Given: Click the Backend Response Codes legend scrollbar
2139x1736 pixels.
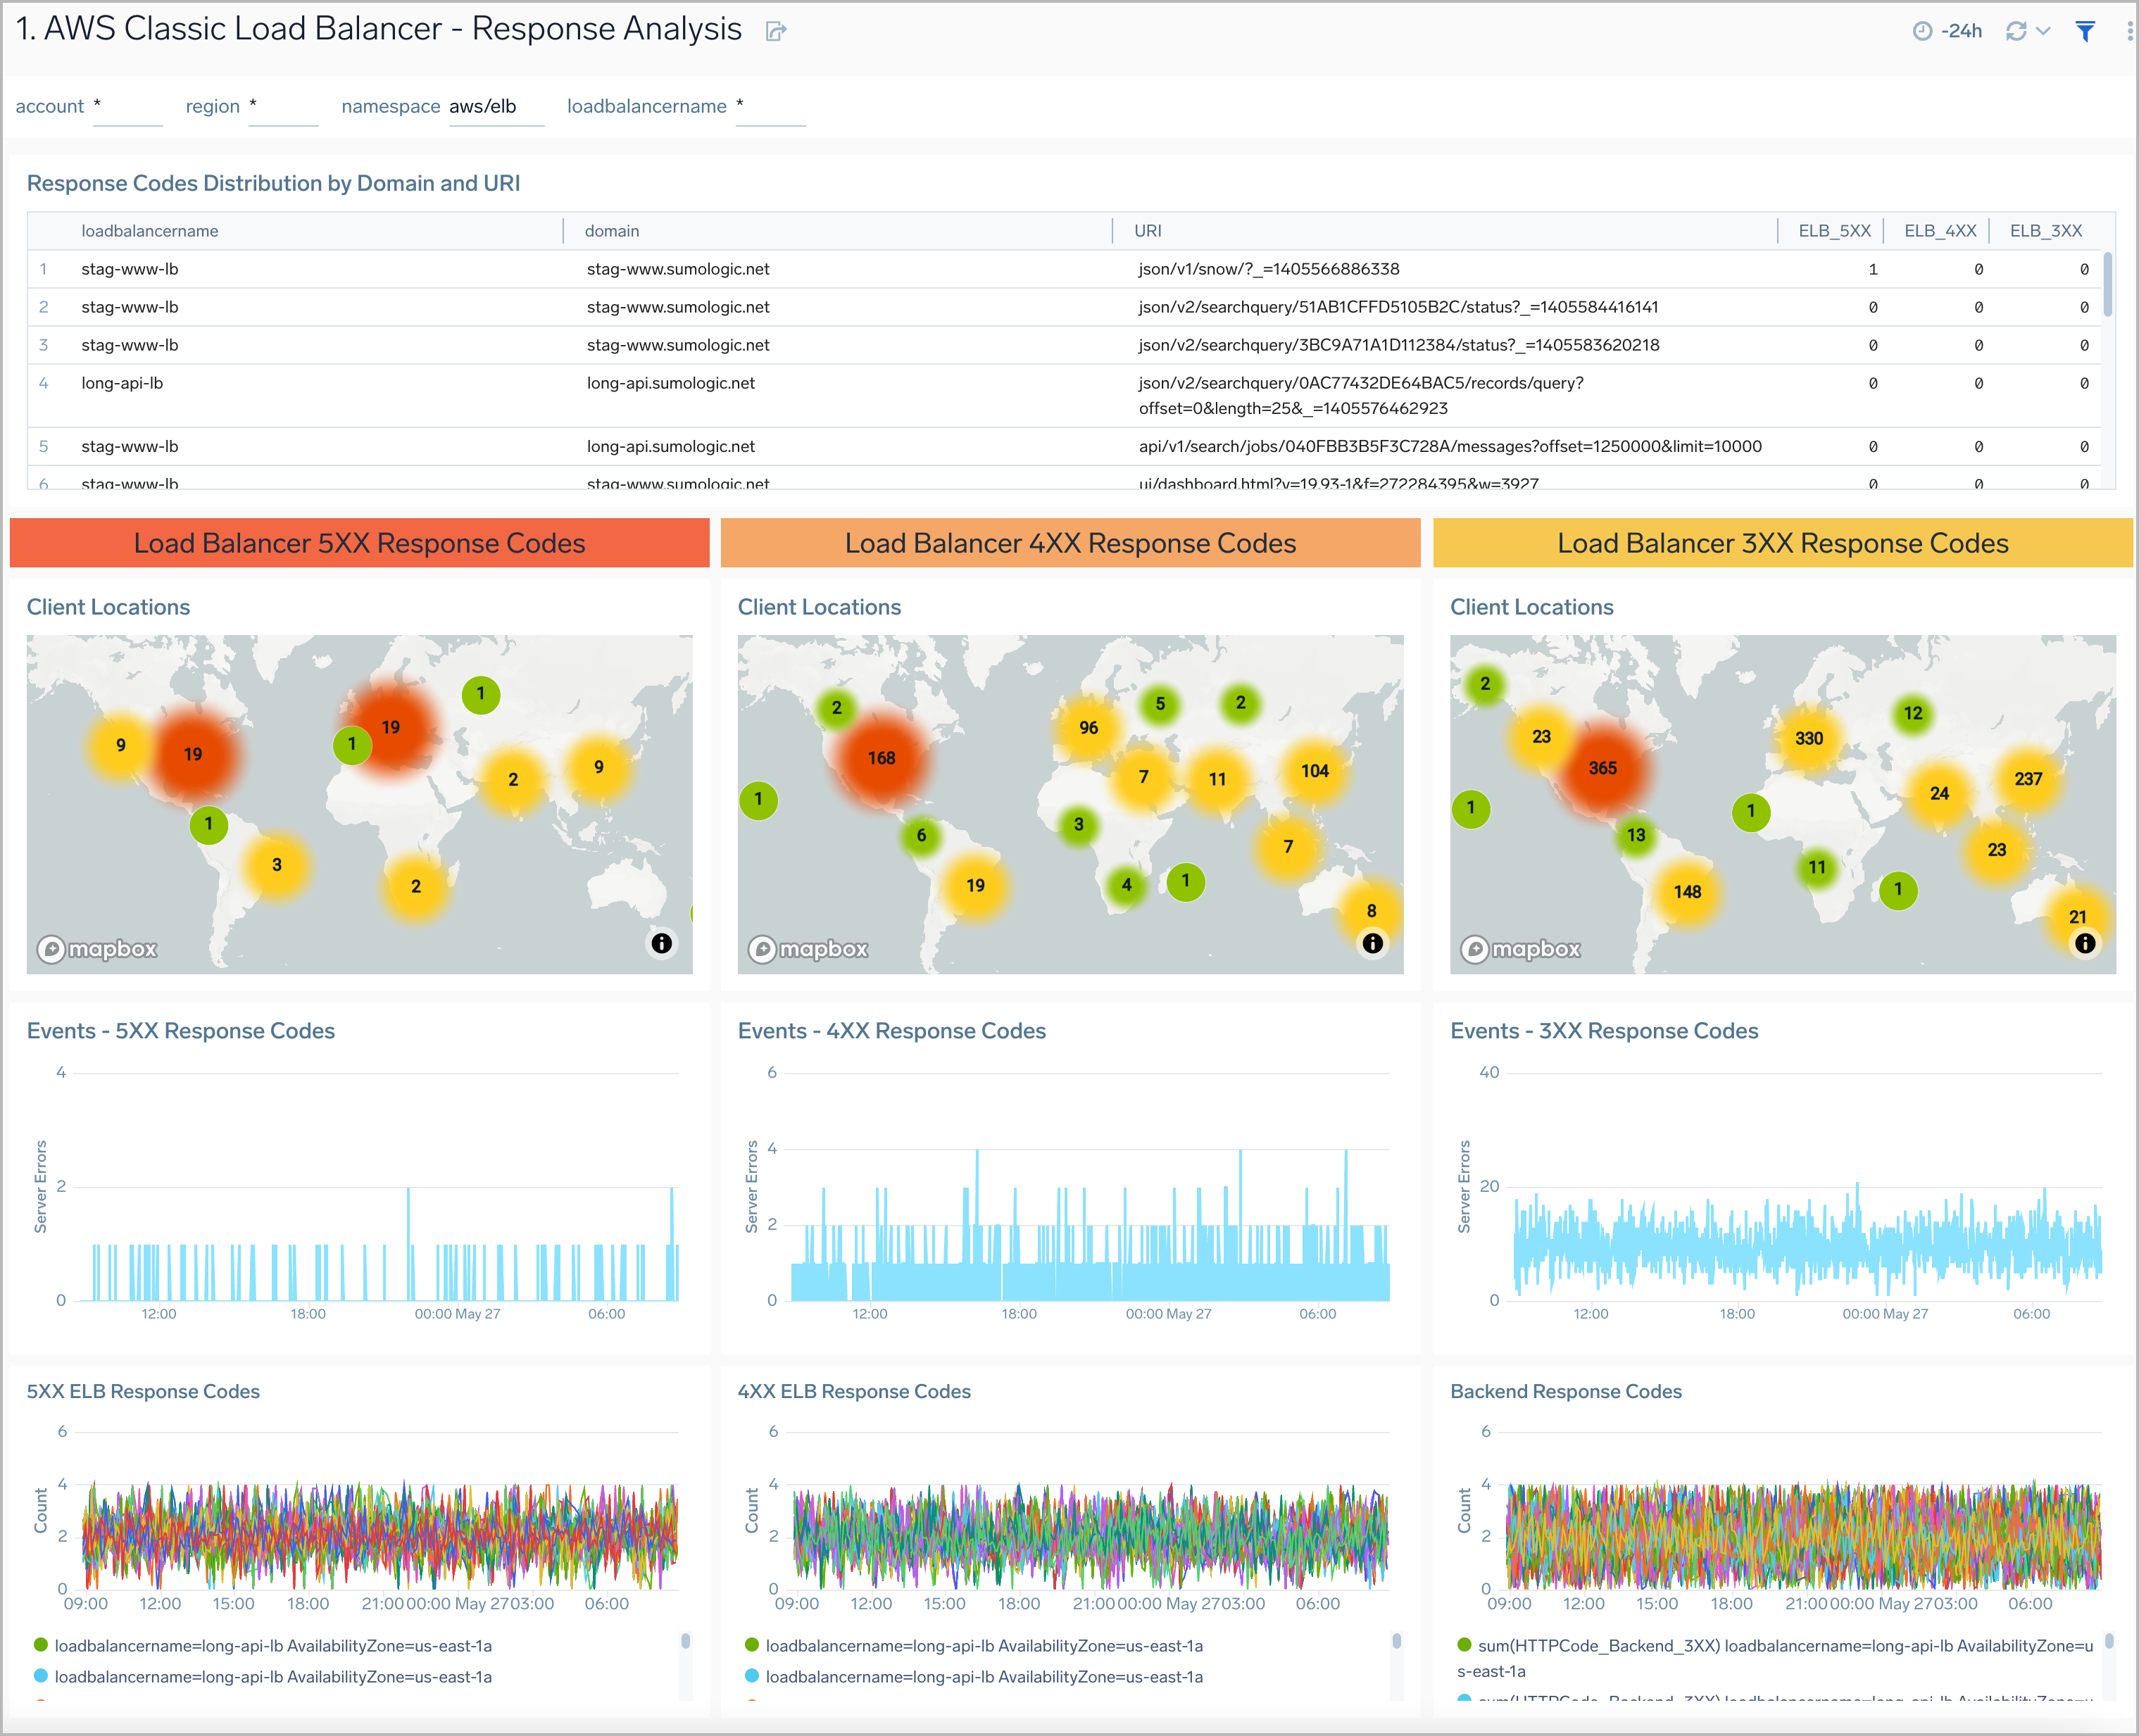Looking at the screenshot, I should (x=2109, y=1641).
